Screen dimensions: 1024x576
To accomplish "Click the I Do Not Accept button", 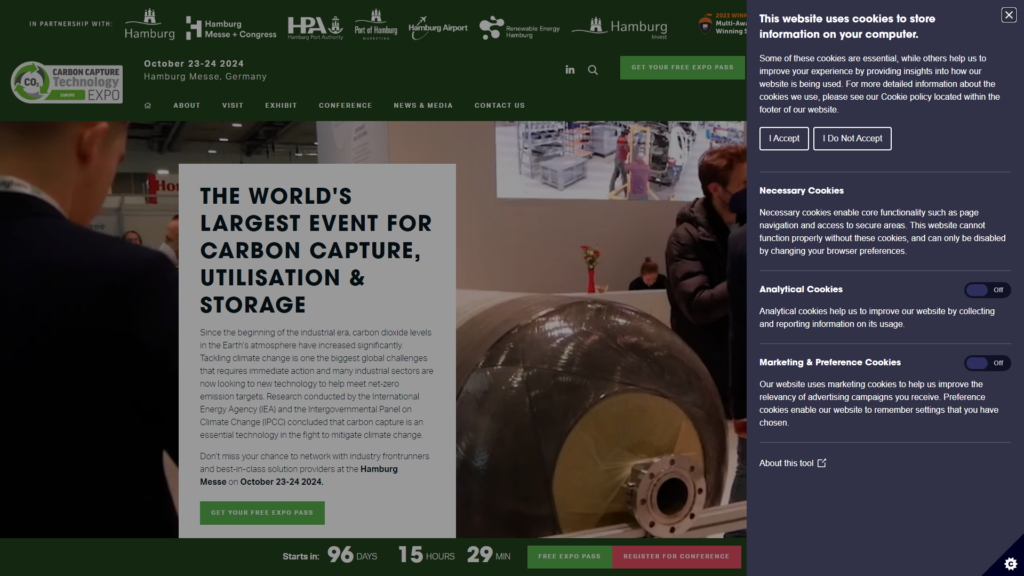I will [x=852, y=138].
